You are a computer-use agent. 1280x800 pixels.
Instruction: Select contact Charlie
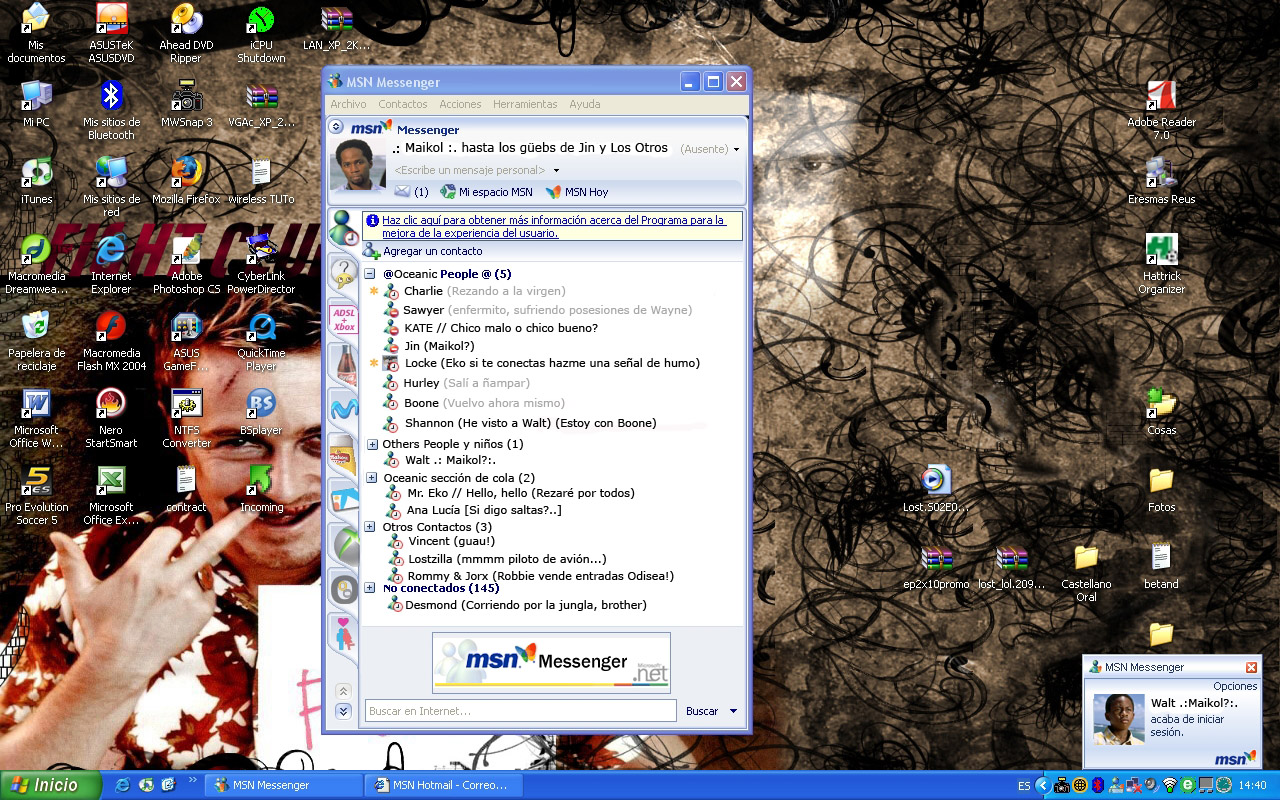pos(474,291)
